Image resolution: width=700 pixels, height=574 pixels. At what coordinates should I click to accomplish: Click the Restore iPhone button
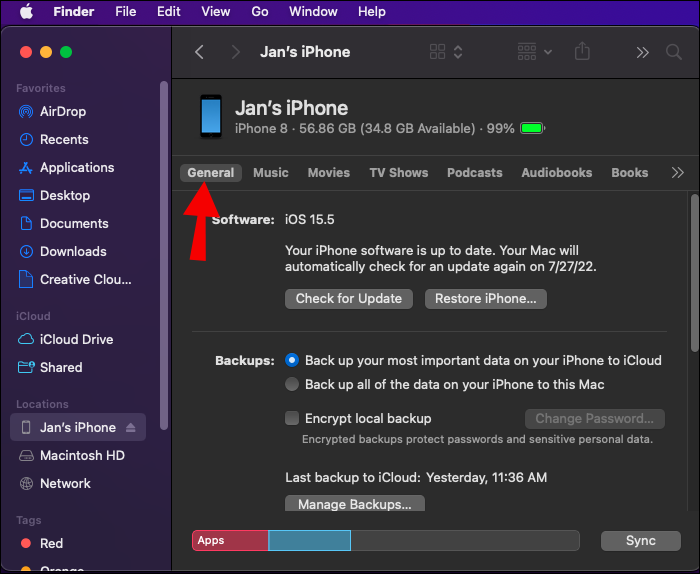point(486,299)
